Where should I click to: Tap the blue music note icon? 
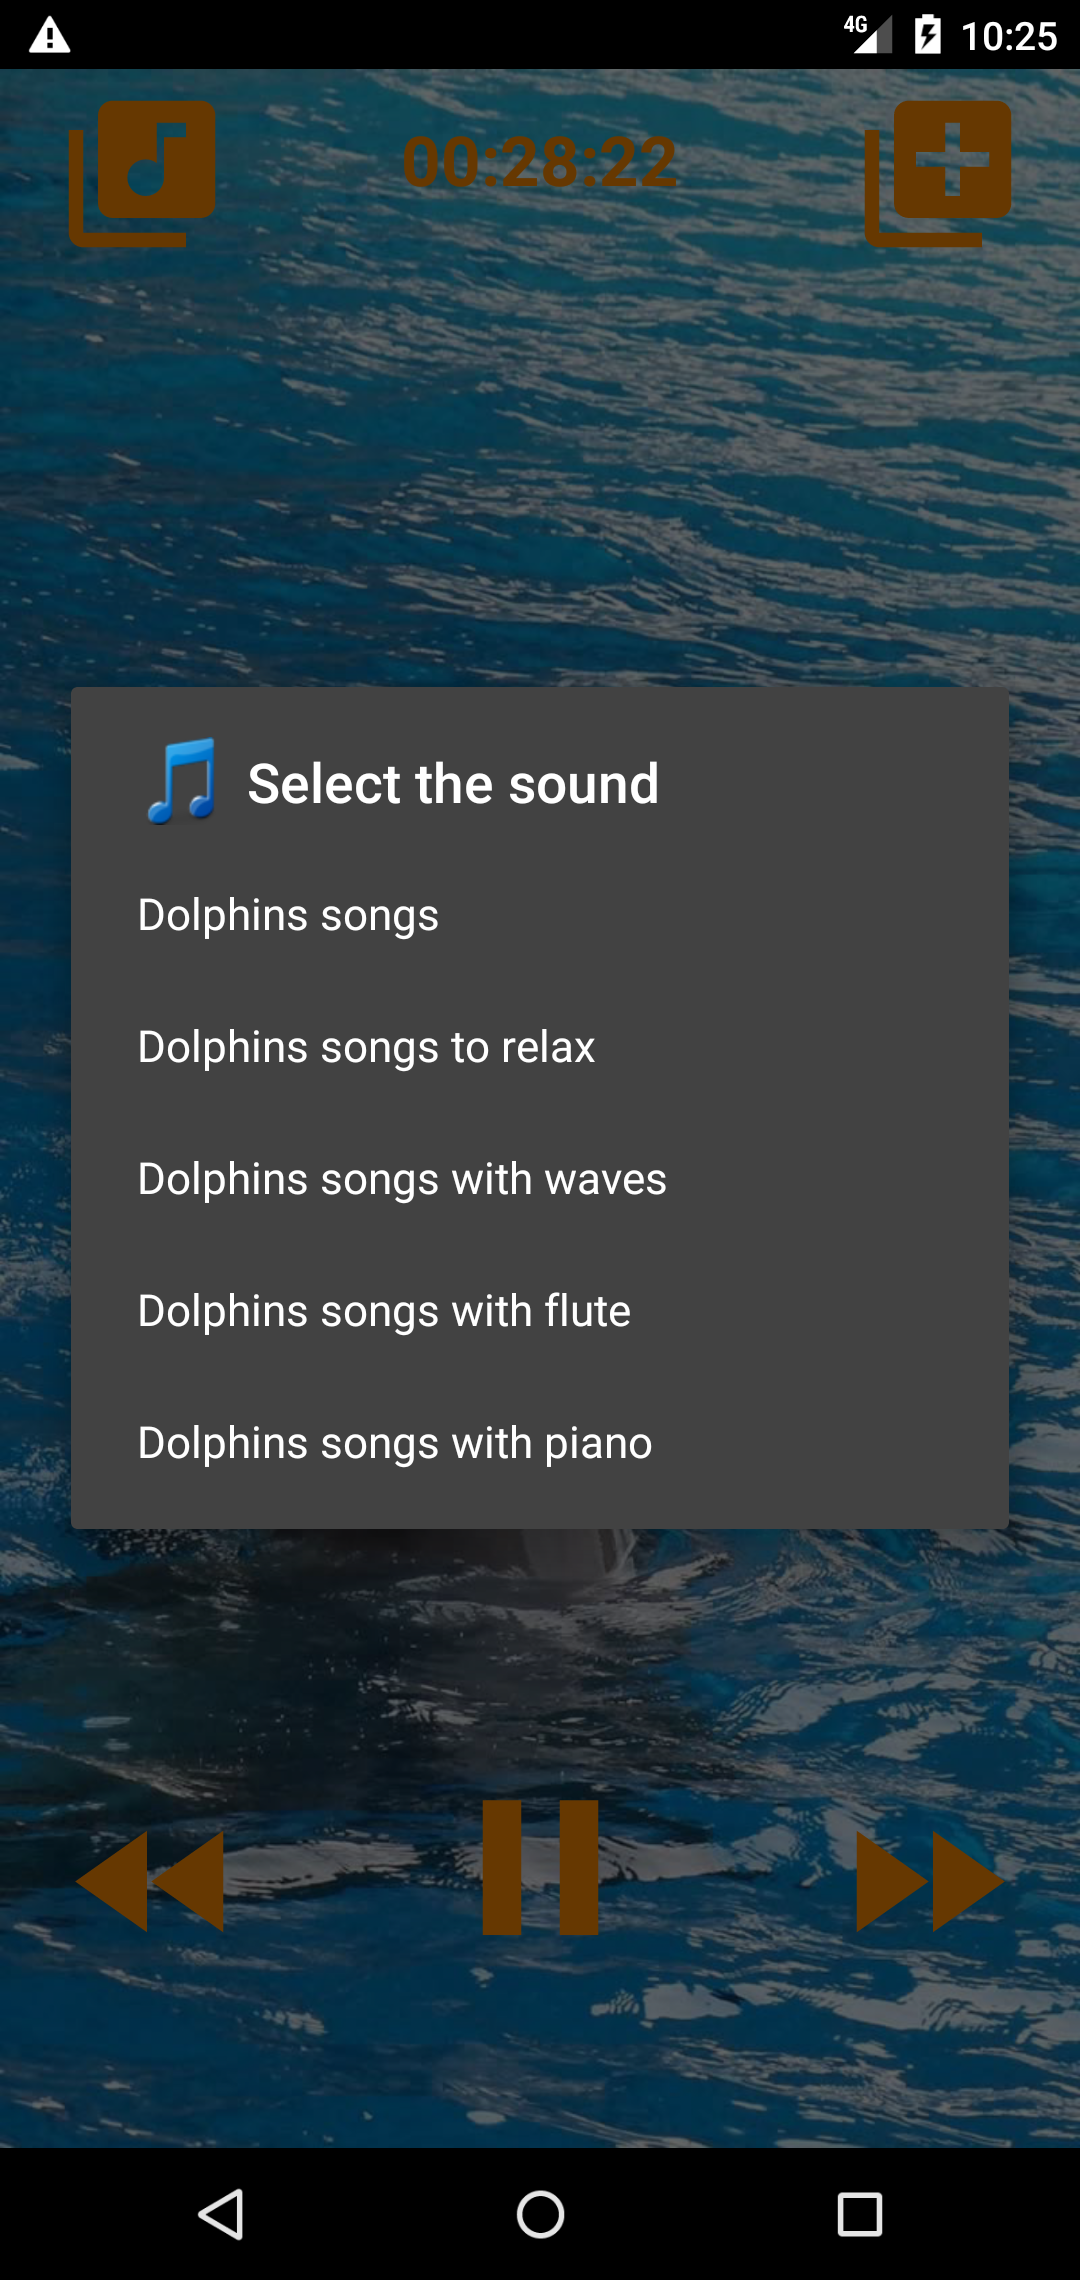[x=182, y=782]
